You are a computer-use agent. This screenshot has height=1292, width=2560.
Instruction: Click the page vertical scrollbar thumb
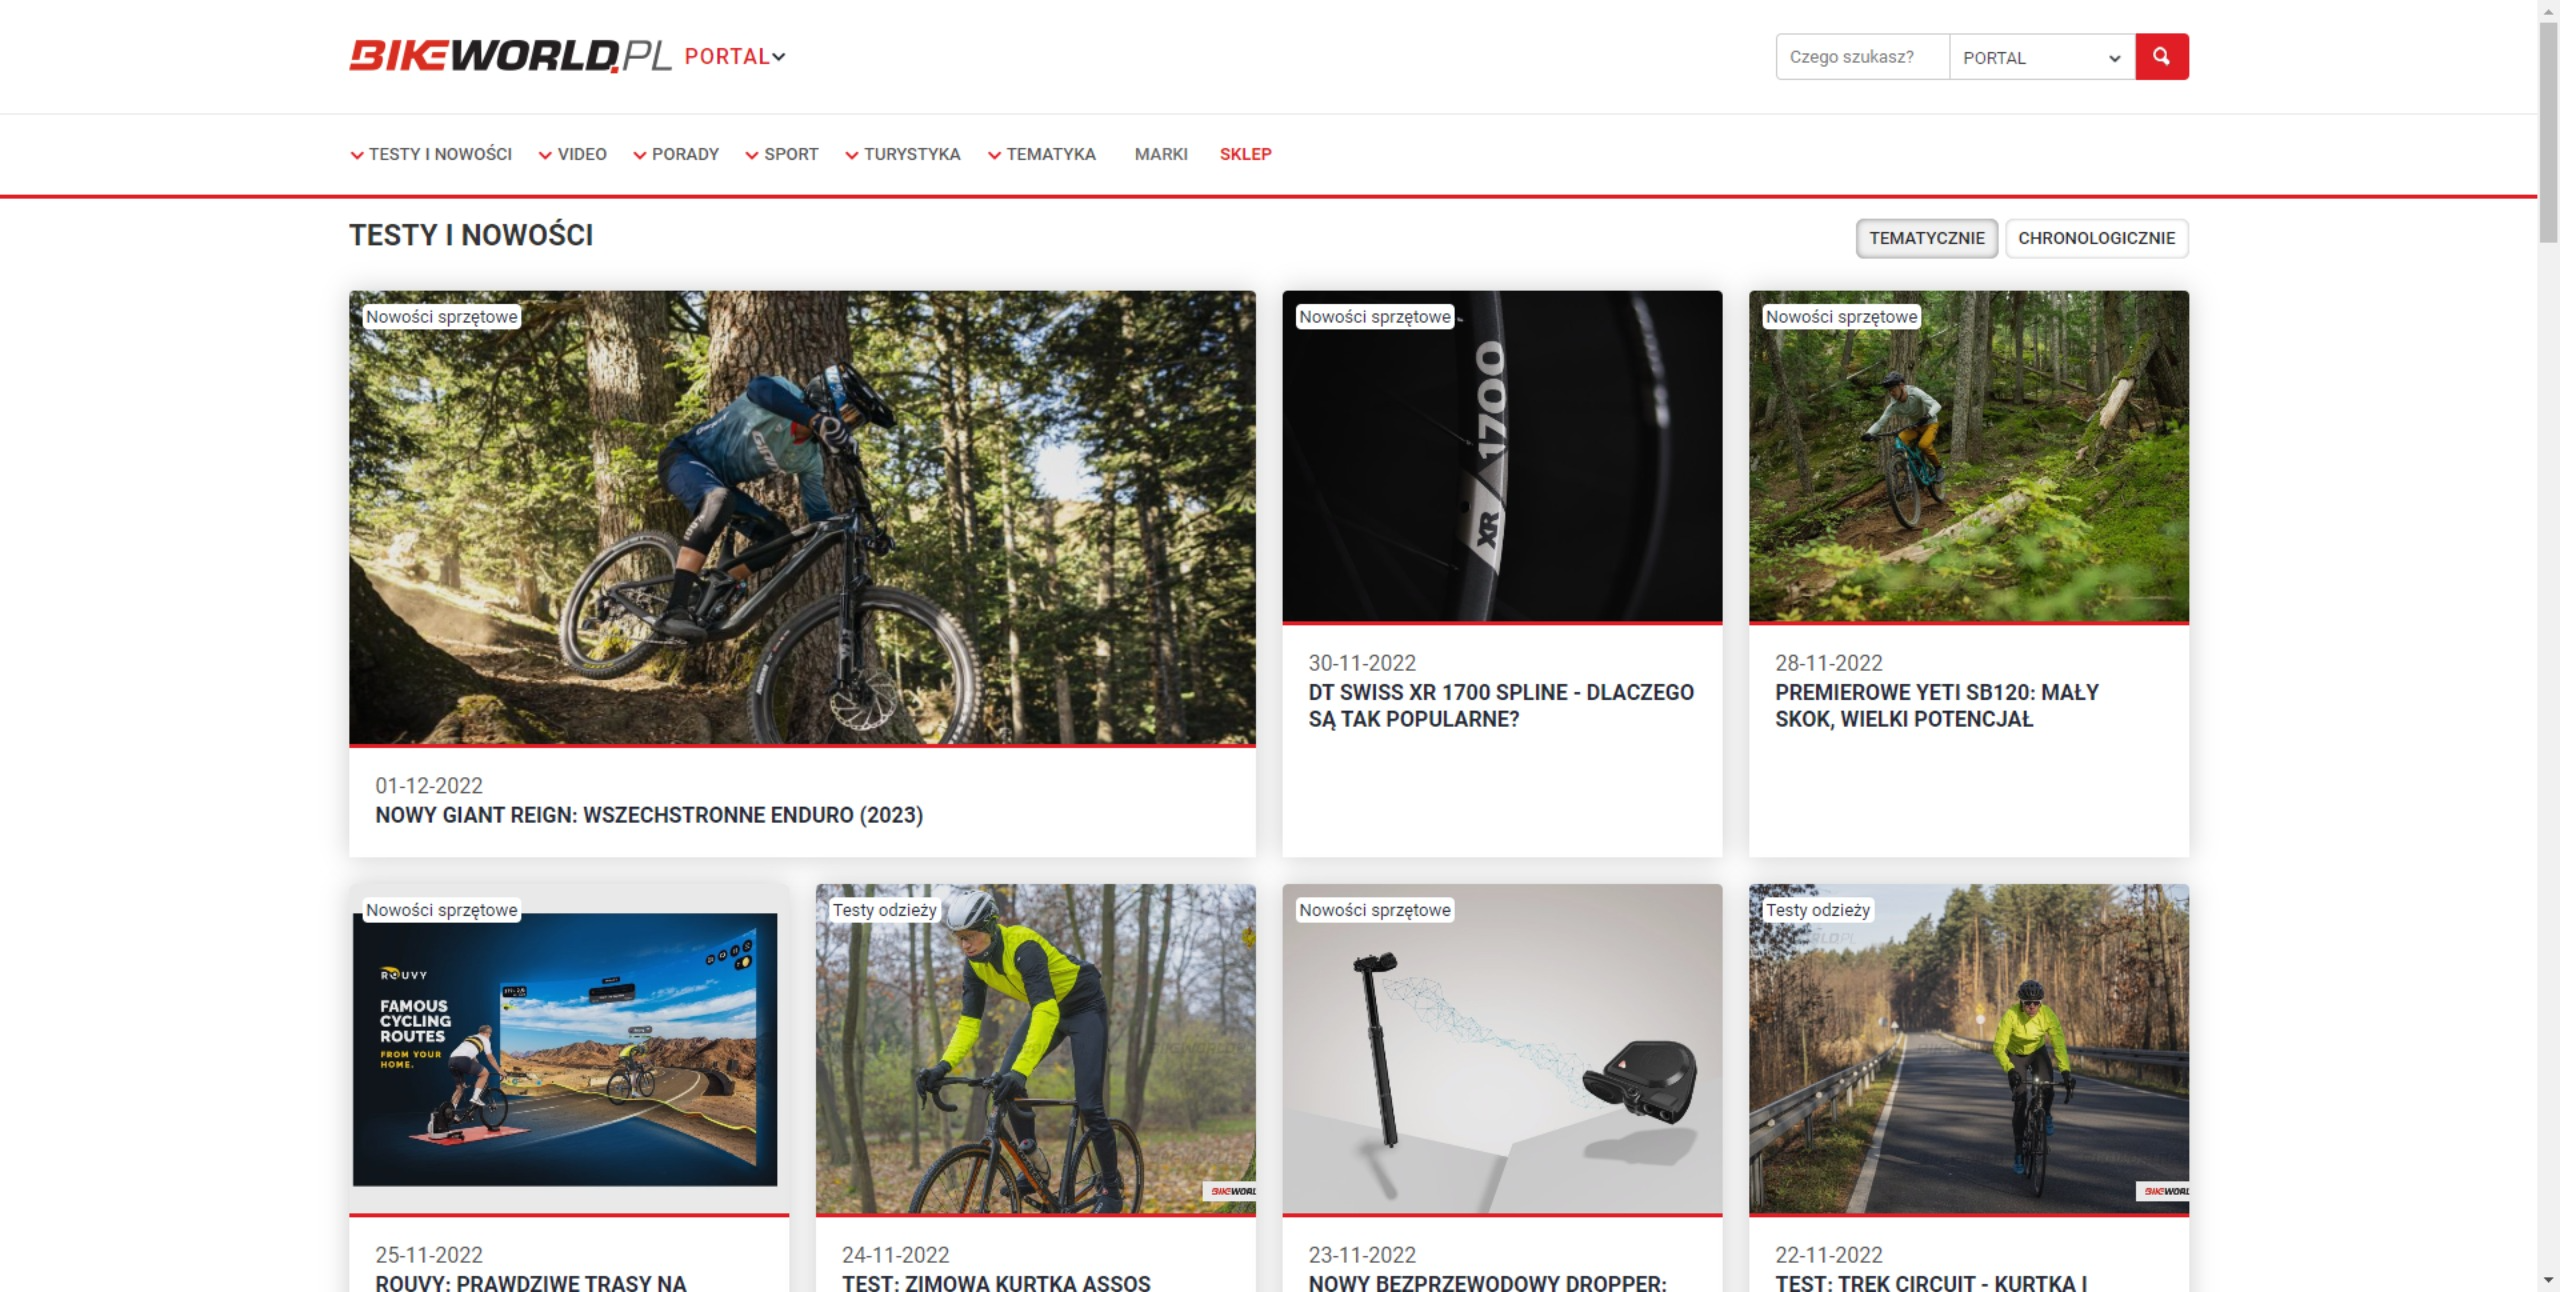point(2548,130)
